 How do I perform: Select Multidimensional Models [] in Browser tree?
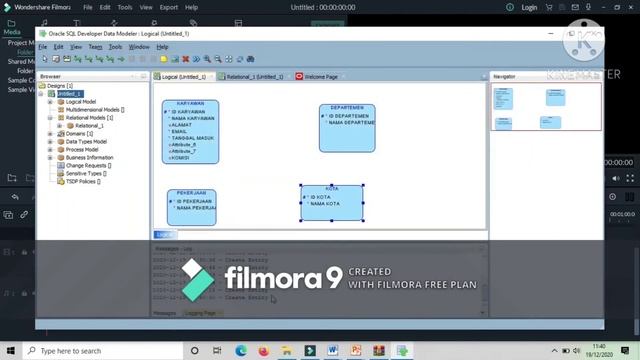(x=95, y=110)
